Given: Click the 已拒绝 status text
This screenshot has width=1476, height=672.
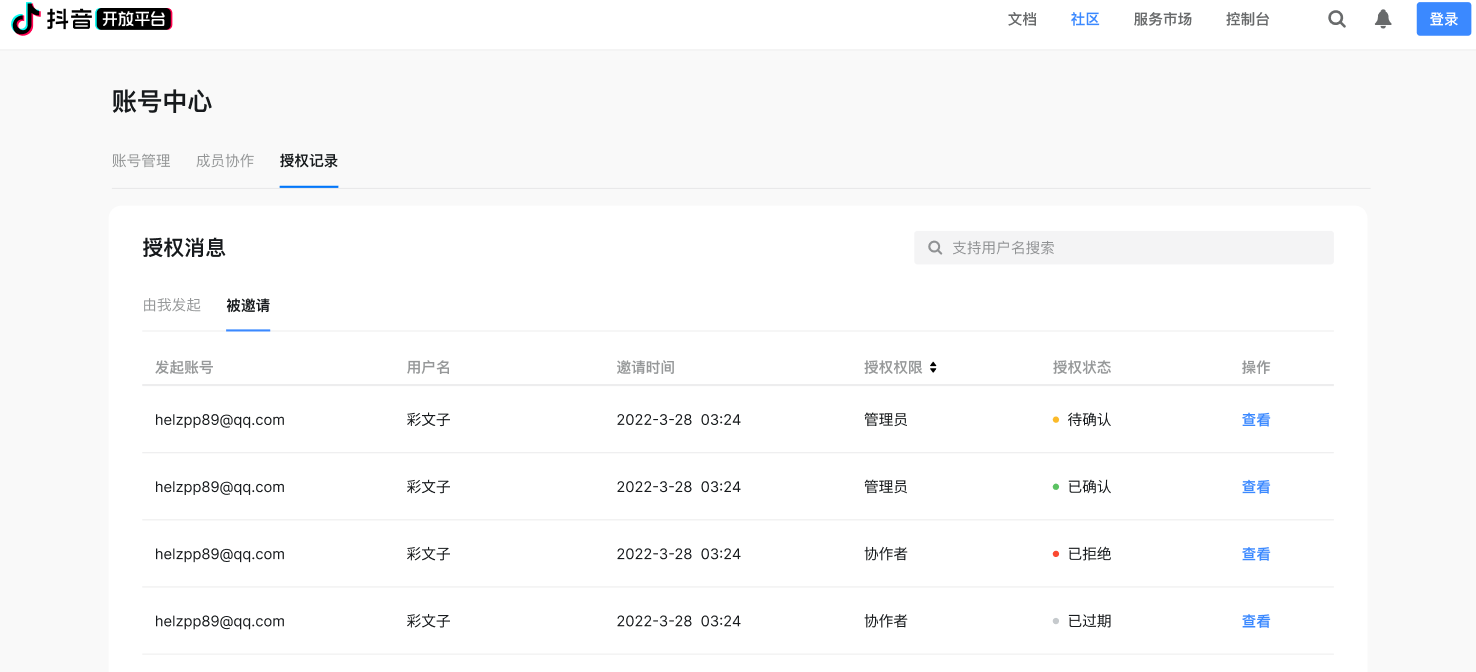Looking at the screenshot, I should point(1089,554).
